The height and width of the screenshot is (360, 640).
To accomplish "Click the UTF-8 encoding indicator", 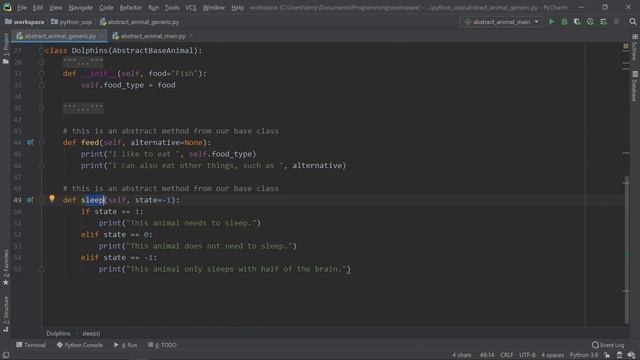I will tap(527, 355).
